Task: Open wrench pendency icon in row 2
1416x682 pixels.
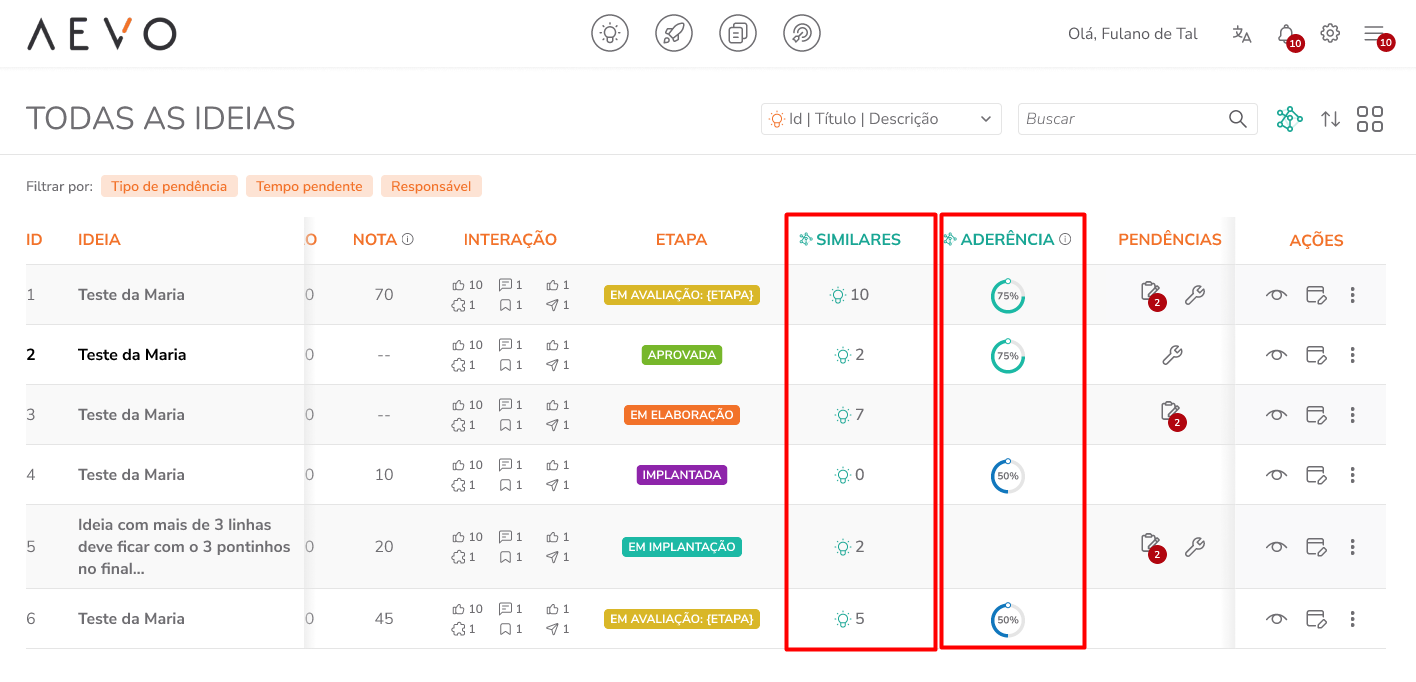Action: pos(1173,355)
